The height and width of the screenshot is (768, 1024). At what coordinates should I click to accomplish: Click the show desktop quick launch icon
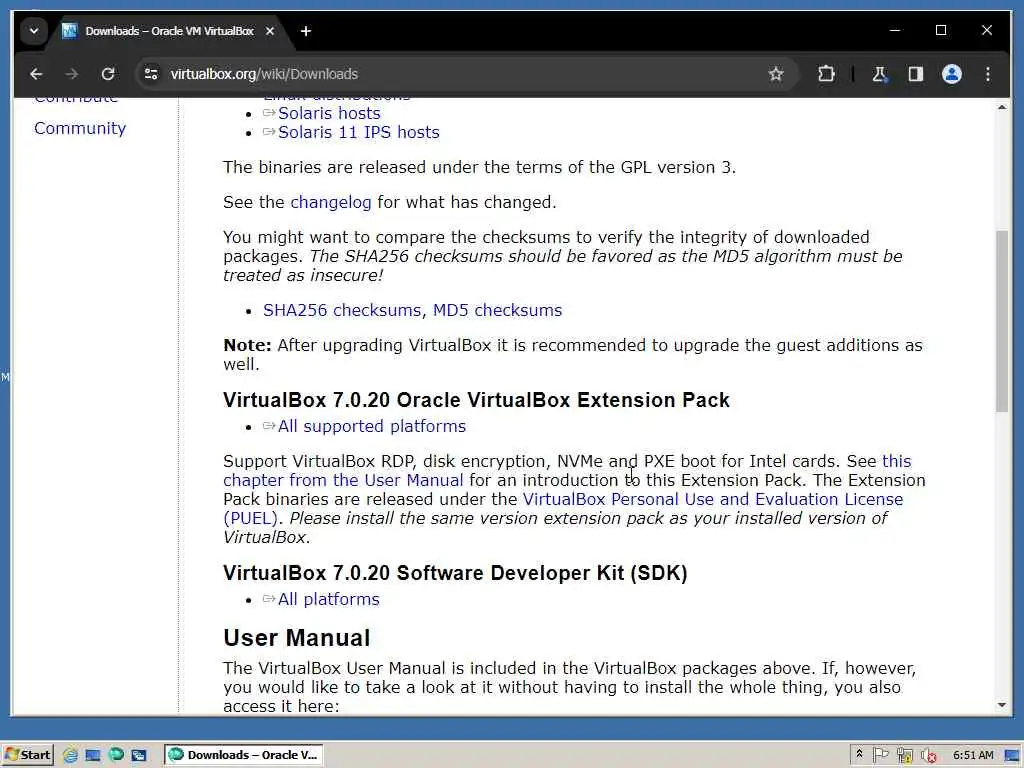pyautogui.click(x=93, y=755)
